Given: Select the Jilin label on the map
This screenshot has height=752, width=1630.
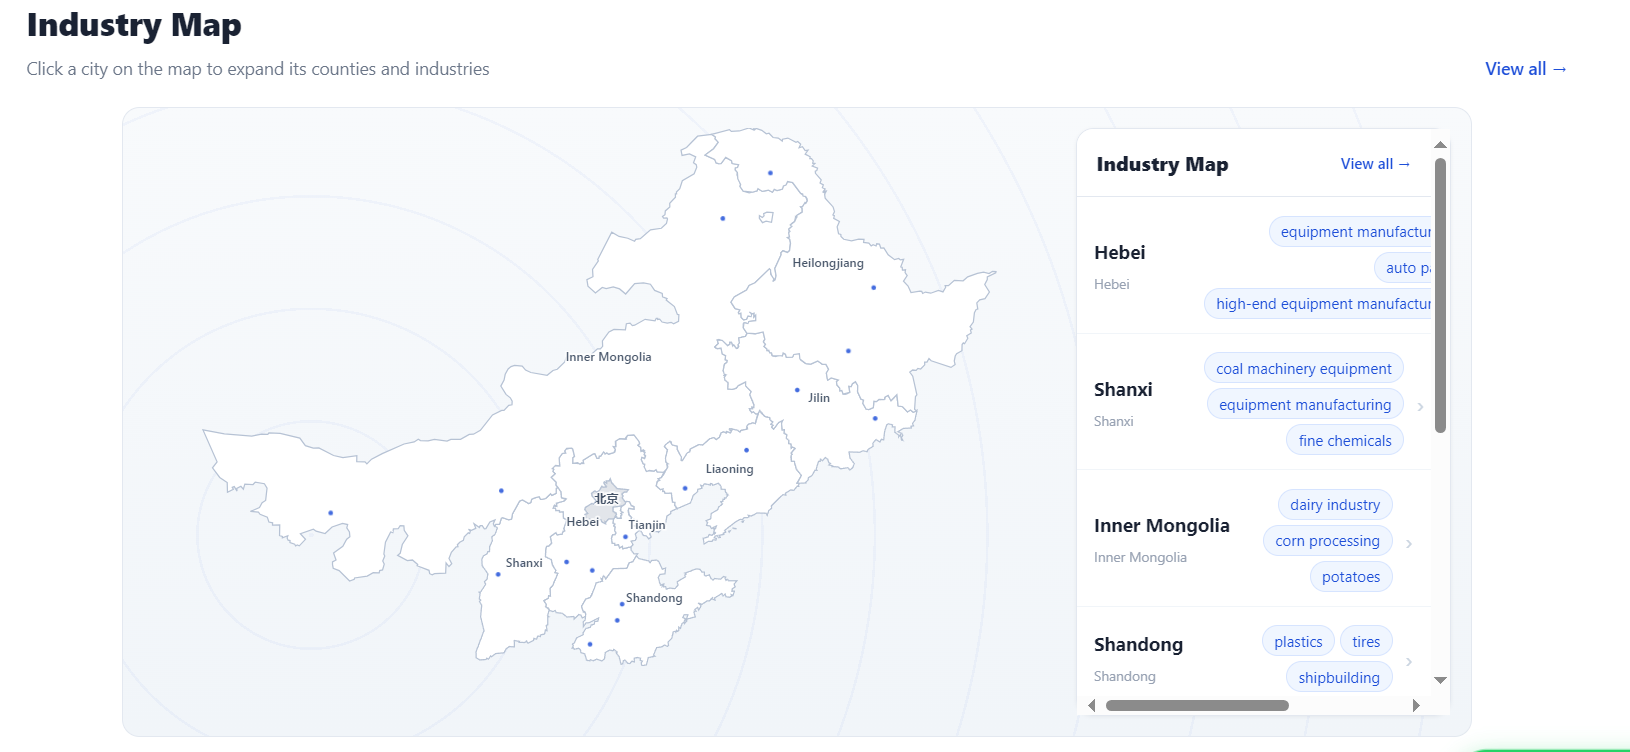Looking at the screenshot, I should pos(819,398).
